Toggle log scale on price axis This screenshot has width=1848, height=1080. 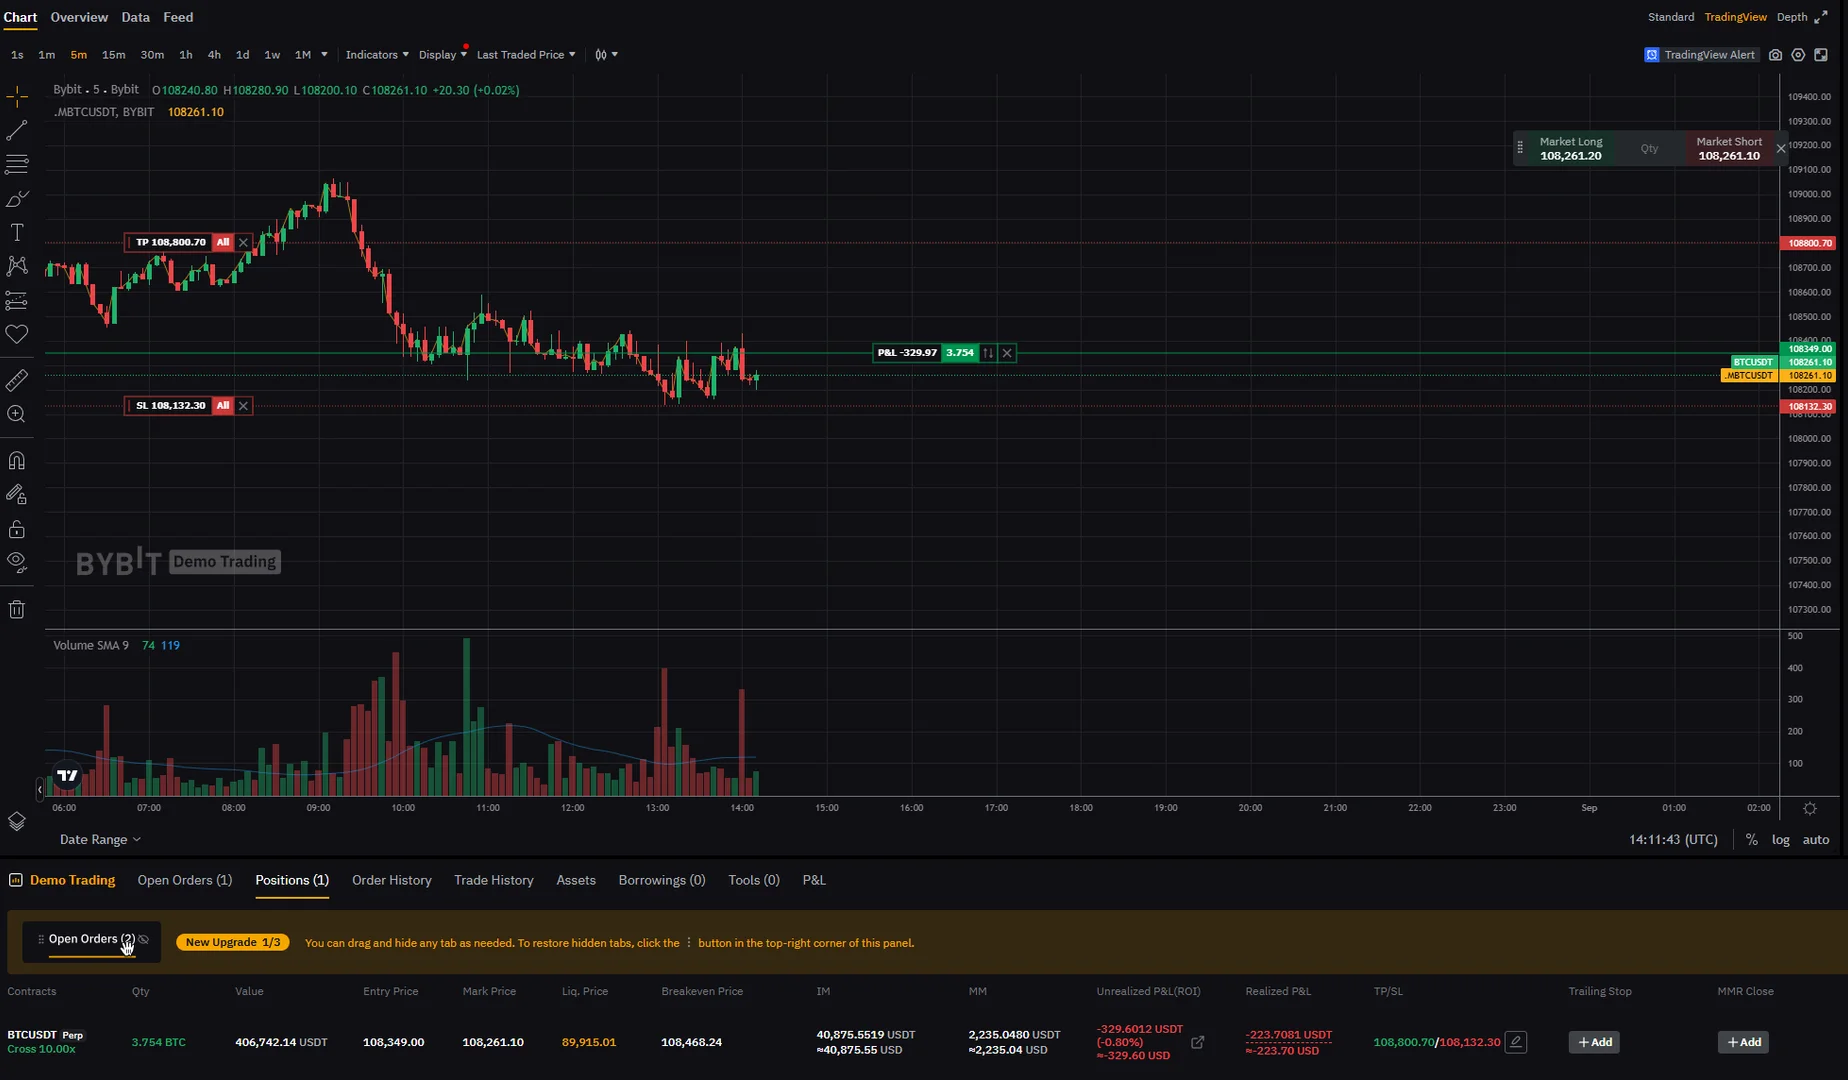[x=1781, y=840]
